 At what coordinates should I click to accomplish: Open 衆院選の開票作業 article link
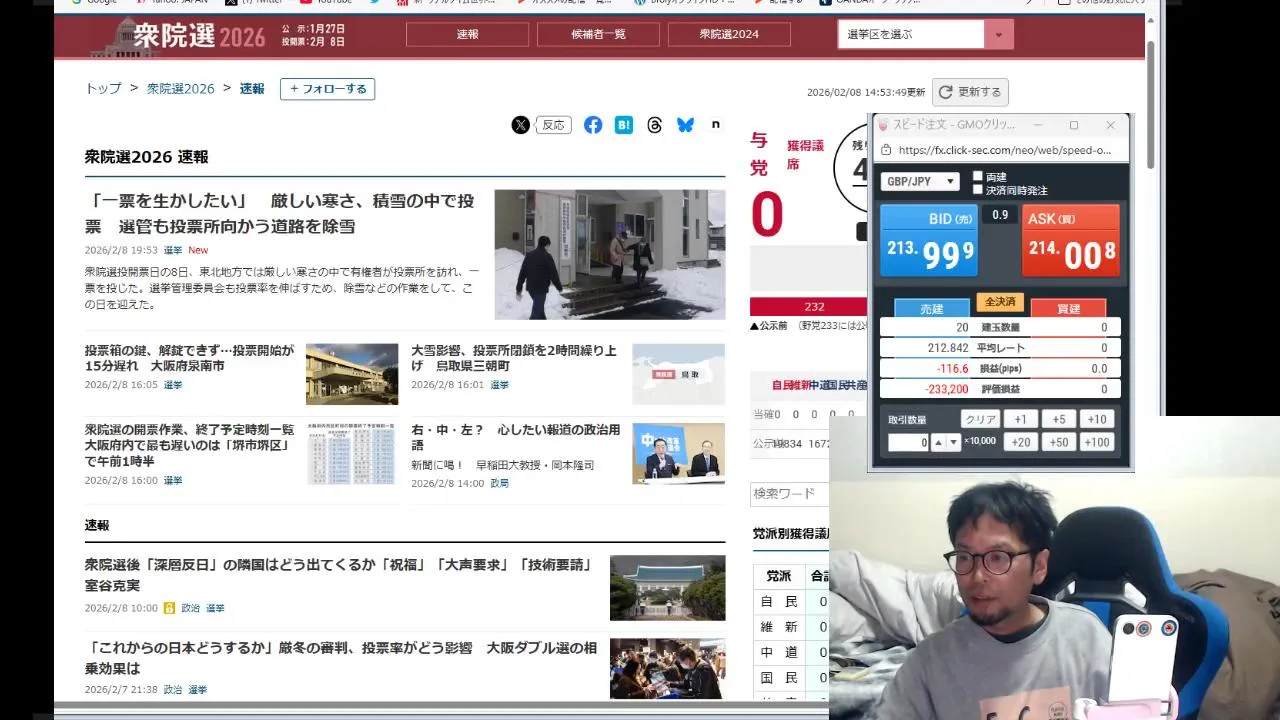point(190,445)
